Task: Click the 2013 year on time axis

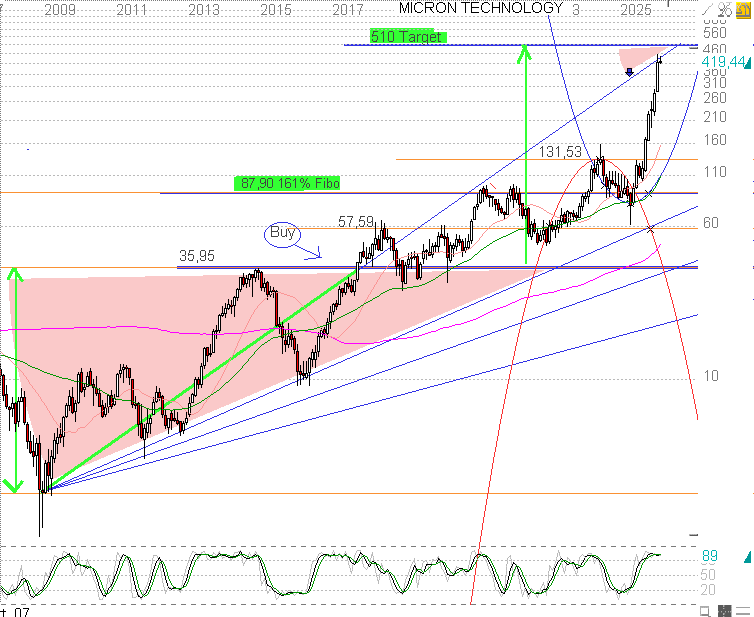Action: pyautogui.click(x=204, y=9)
